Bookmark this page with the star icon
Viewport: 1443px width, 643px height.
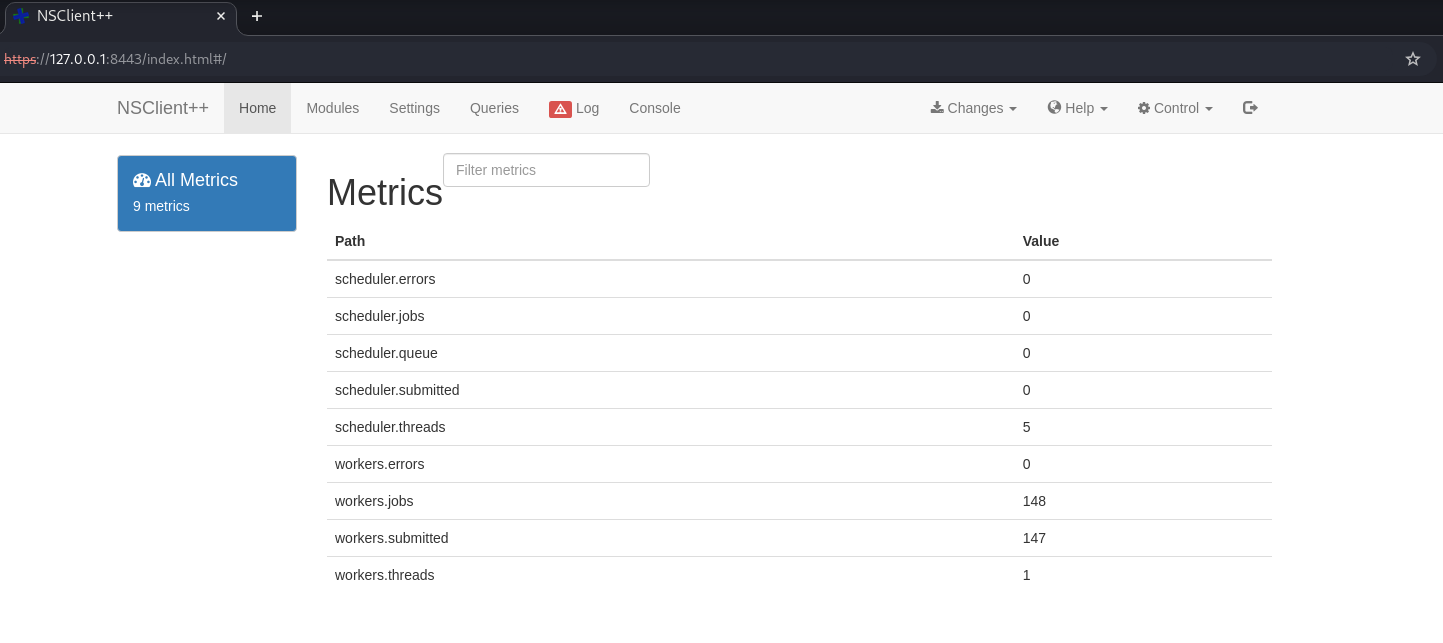[x=1412, y=59]
